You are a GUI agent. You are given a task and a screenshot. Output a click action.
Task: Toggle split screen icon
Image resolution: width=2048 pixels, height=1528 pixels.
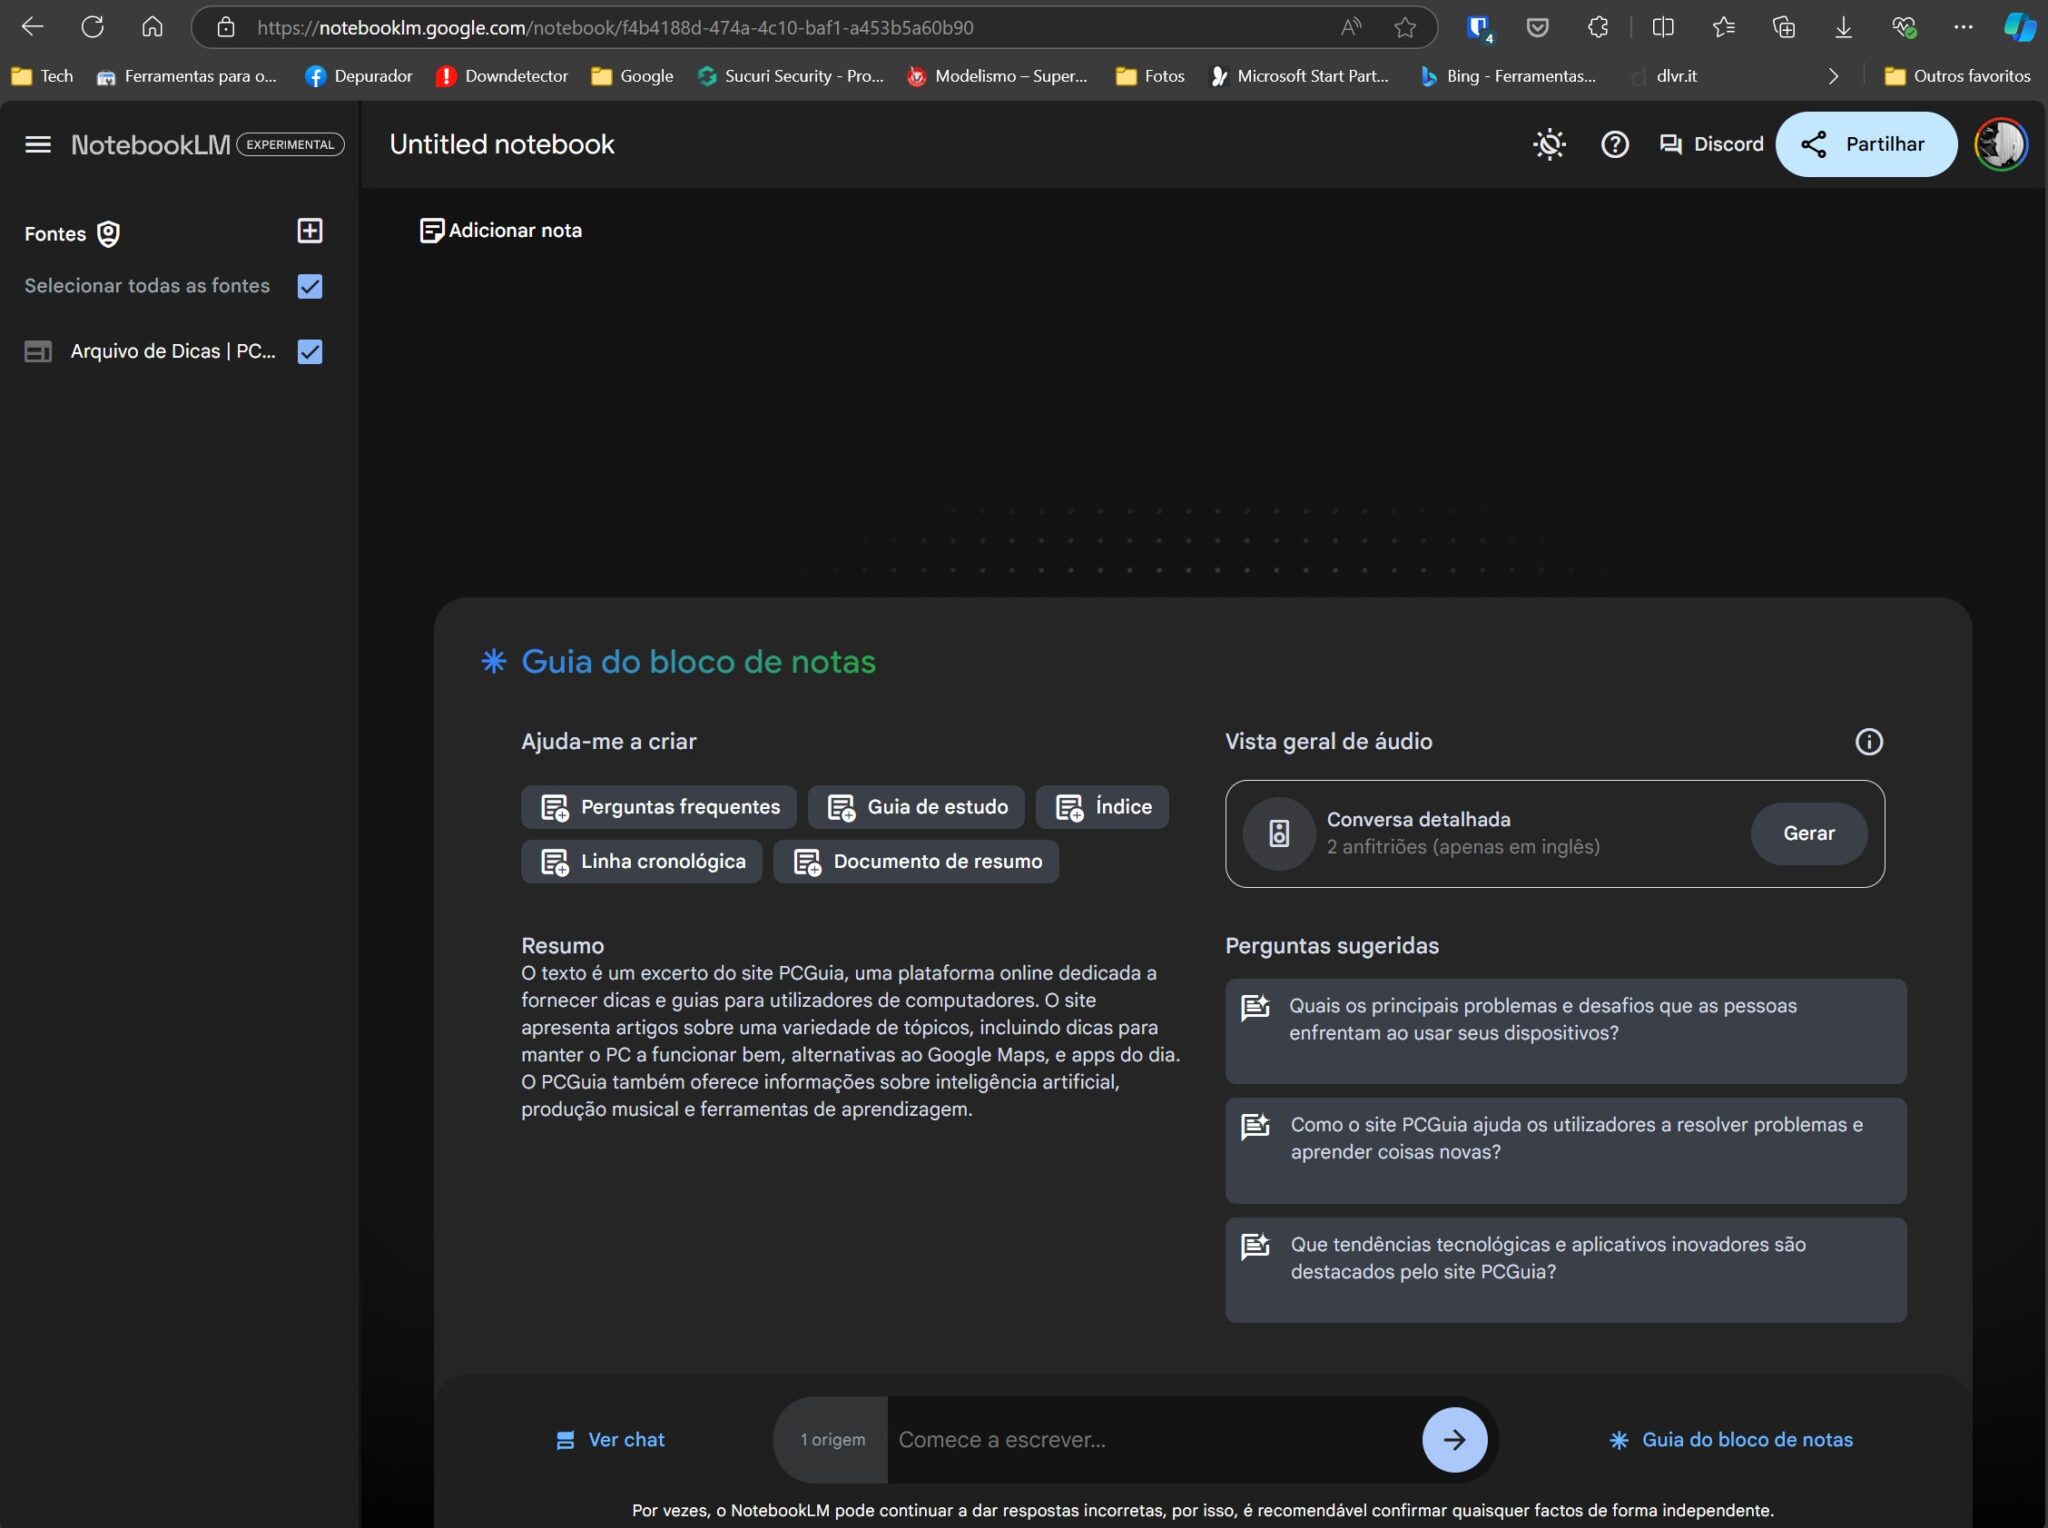[1663, 27]
